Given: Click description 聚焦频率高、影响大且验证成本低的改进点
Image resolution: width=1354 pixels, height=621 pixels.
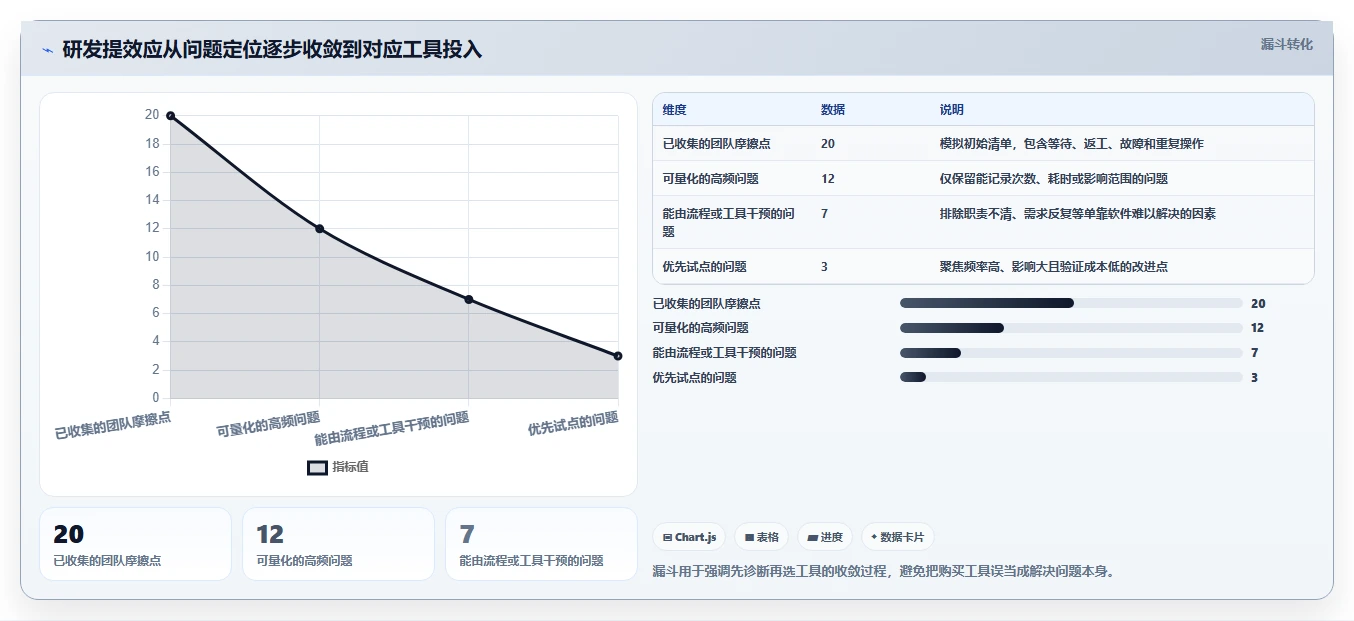Looking at the screenshot, I should [1053, 267].
